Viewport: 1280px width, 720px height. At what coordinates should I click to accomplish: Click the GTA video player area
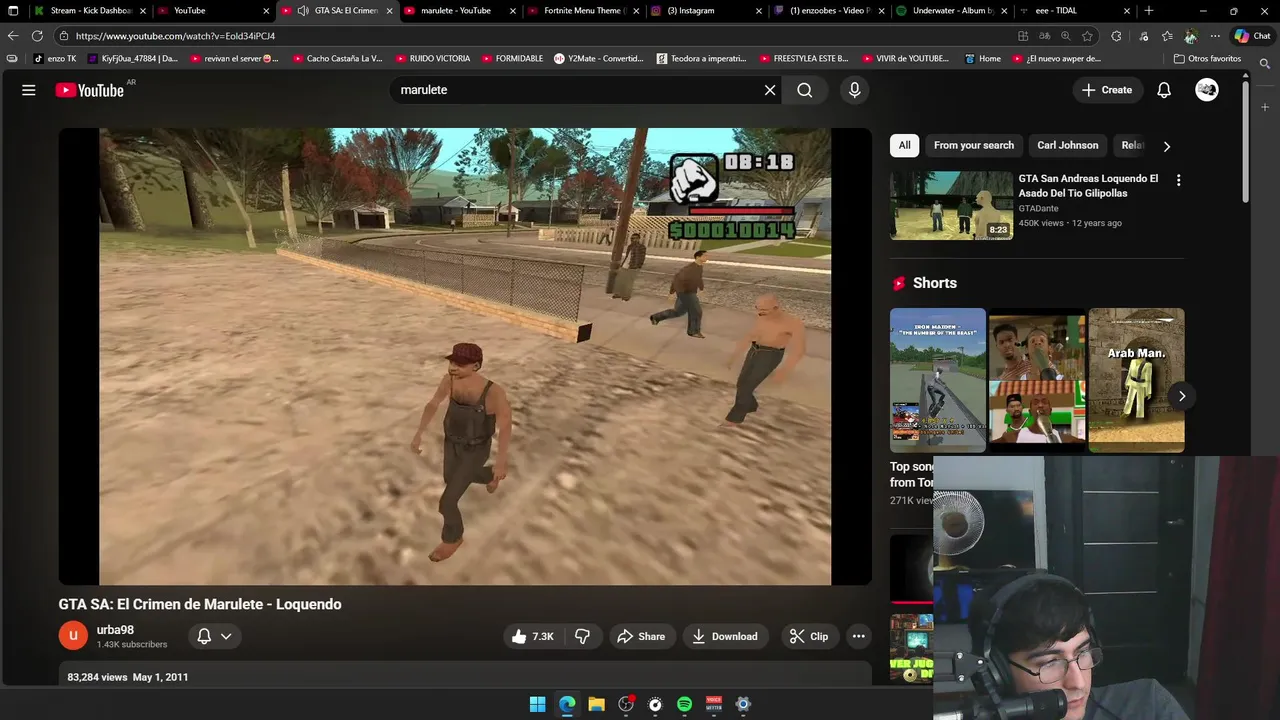[x=465, y=356]
